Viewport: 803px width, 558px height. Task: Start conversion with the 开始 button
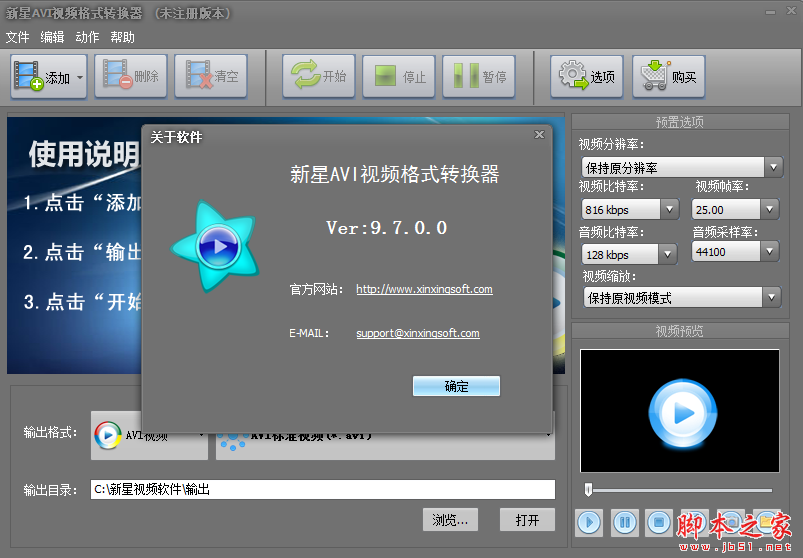tap(319, 76)
